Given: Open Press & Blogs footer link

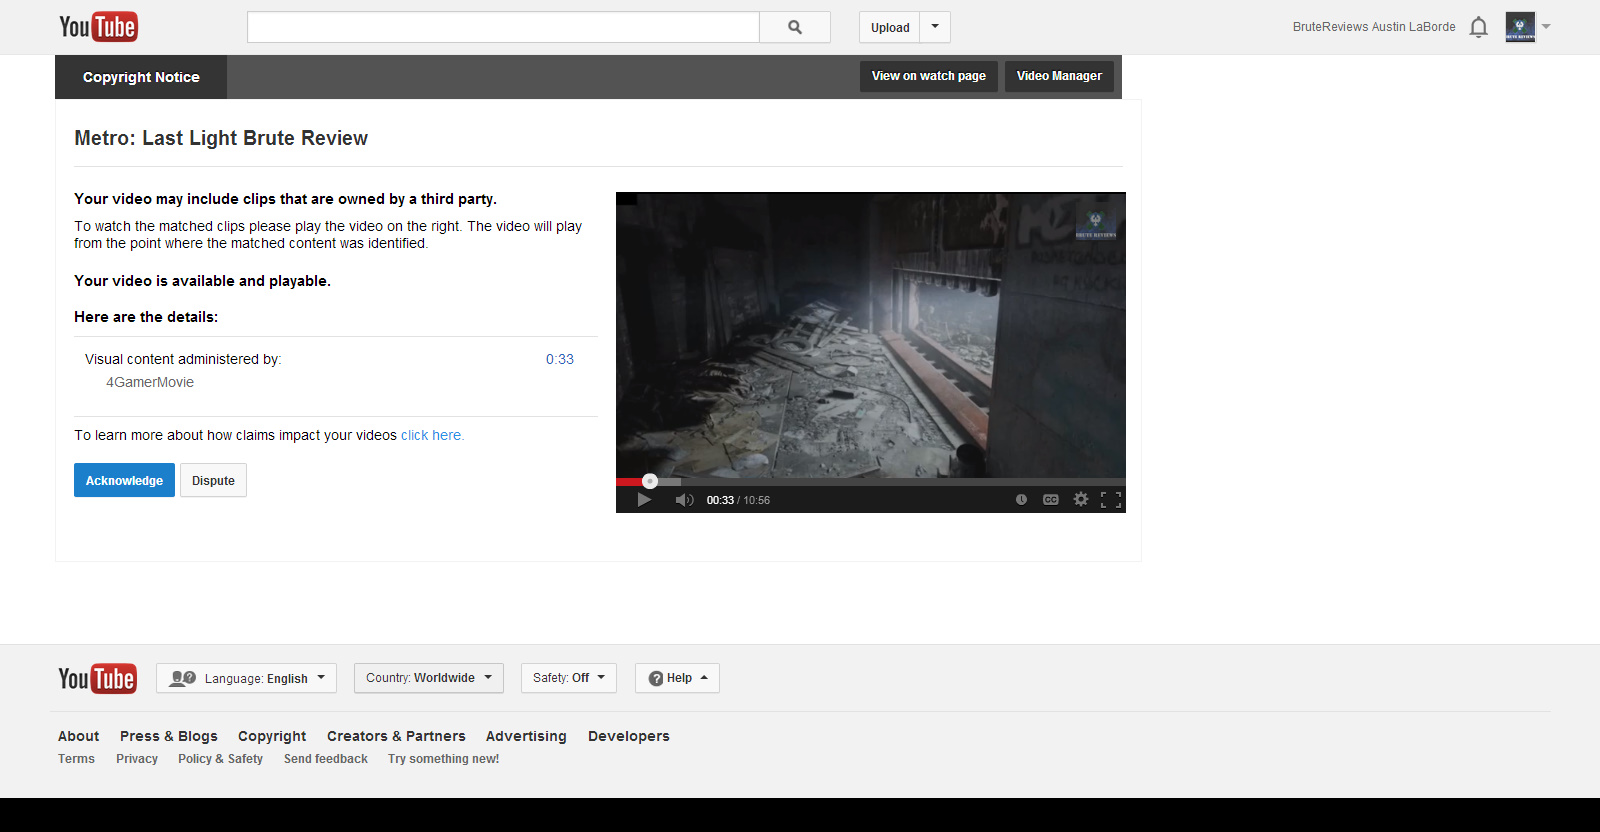Looking at the screenshot, I should (x=169, y=736).
